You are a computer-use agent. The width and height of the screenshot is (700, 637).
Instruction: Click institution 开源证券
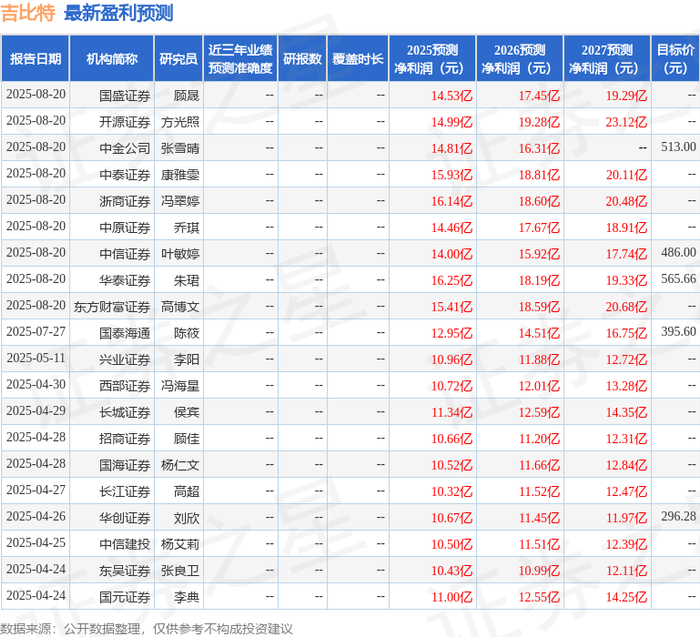click(x=125, y=122)
